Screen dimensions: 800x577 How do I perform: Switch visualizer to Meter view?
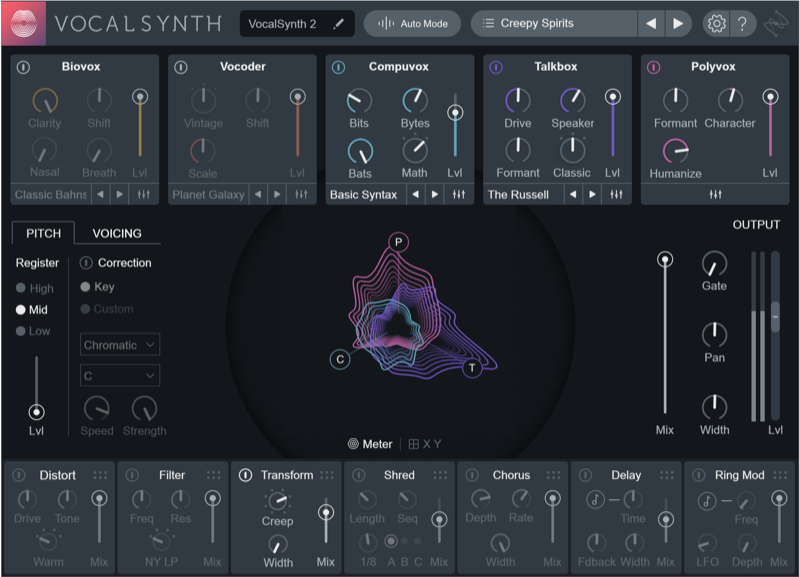pos(370,444)
